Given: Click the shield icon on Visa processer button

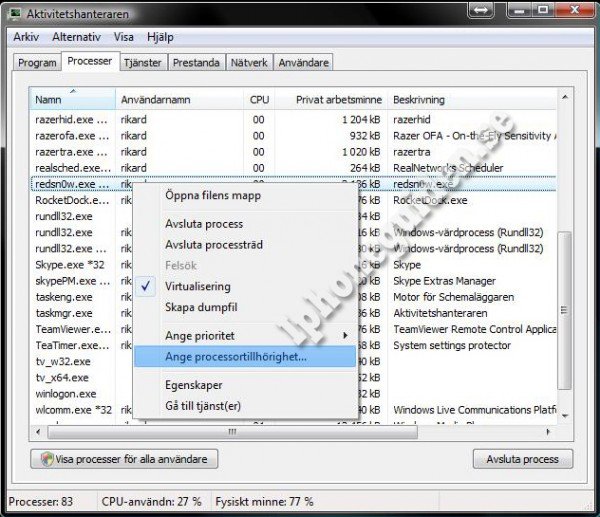Looking at the screenshot, I should 47,459.
